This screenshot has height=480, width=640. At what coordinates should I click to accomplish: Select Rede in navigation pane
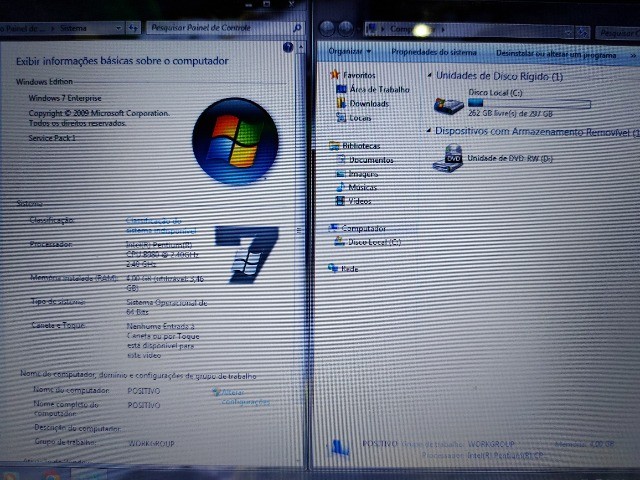(x=343, y=268)
